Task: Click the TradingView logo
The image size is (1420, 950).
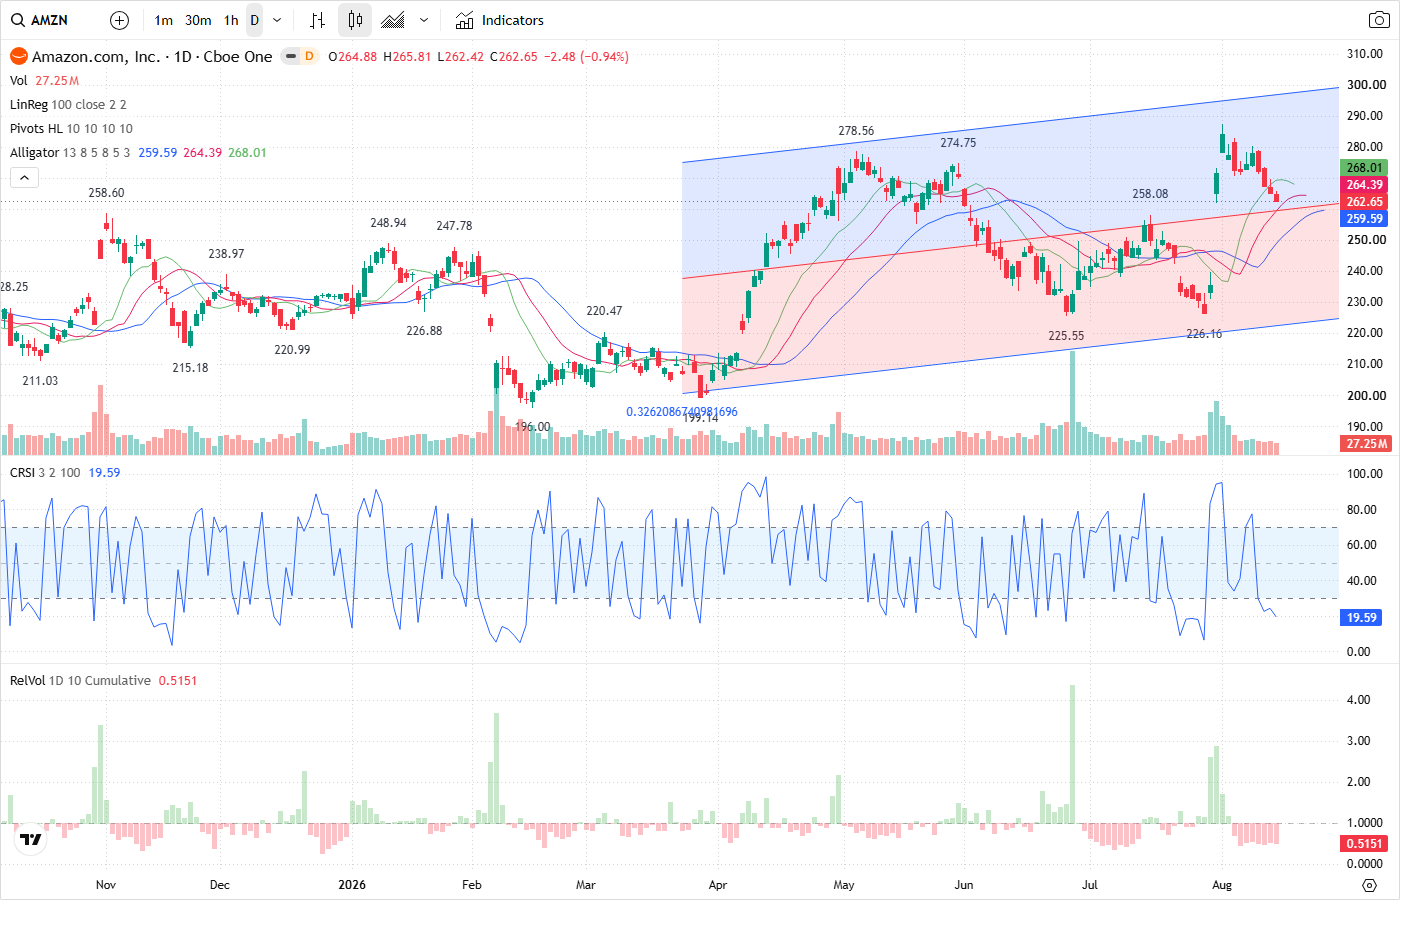Action: (x=31, y=839)
